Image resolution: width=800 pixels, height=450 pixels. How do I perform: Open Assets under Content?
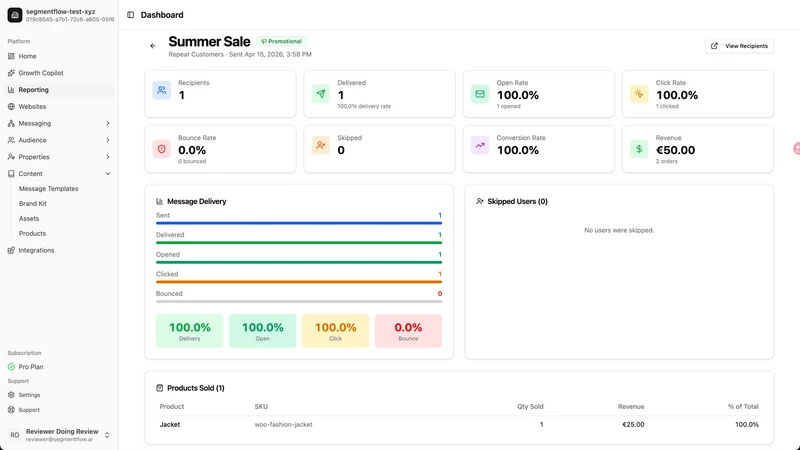[29, 218]
